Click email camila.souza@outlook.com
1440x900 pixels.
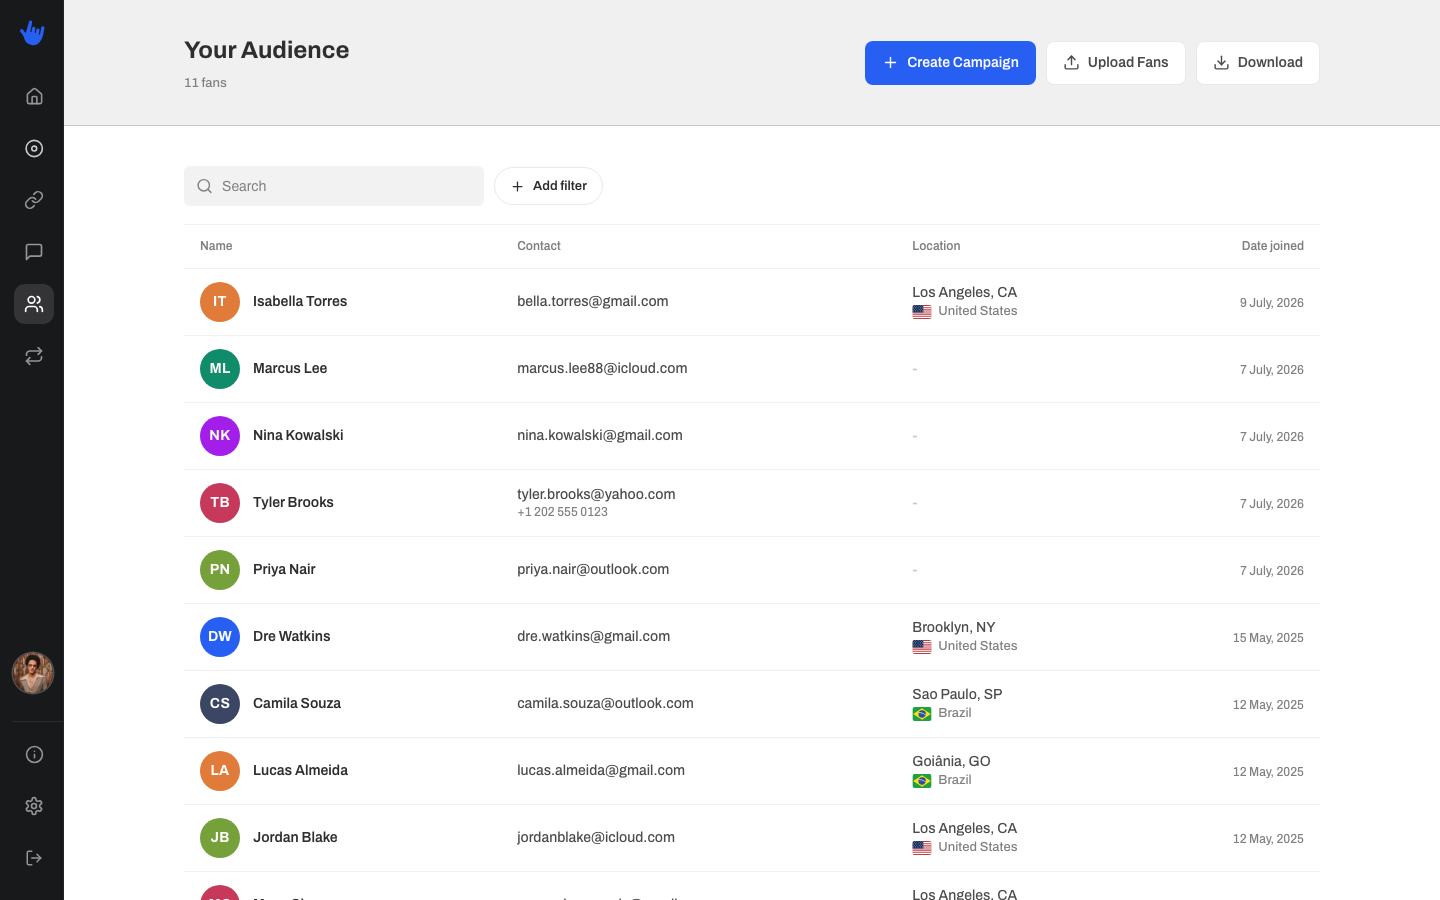pyautogui.click(x=605, y=704)
